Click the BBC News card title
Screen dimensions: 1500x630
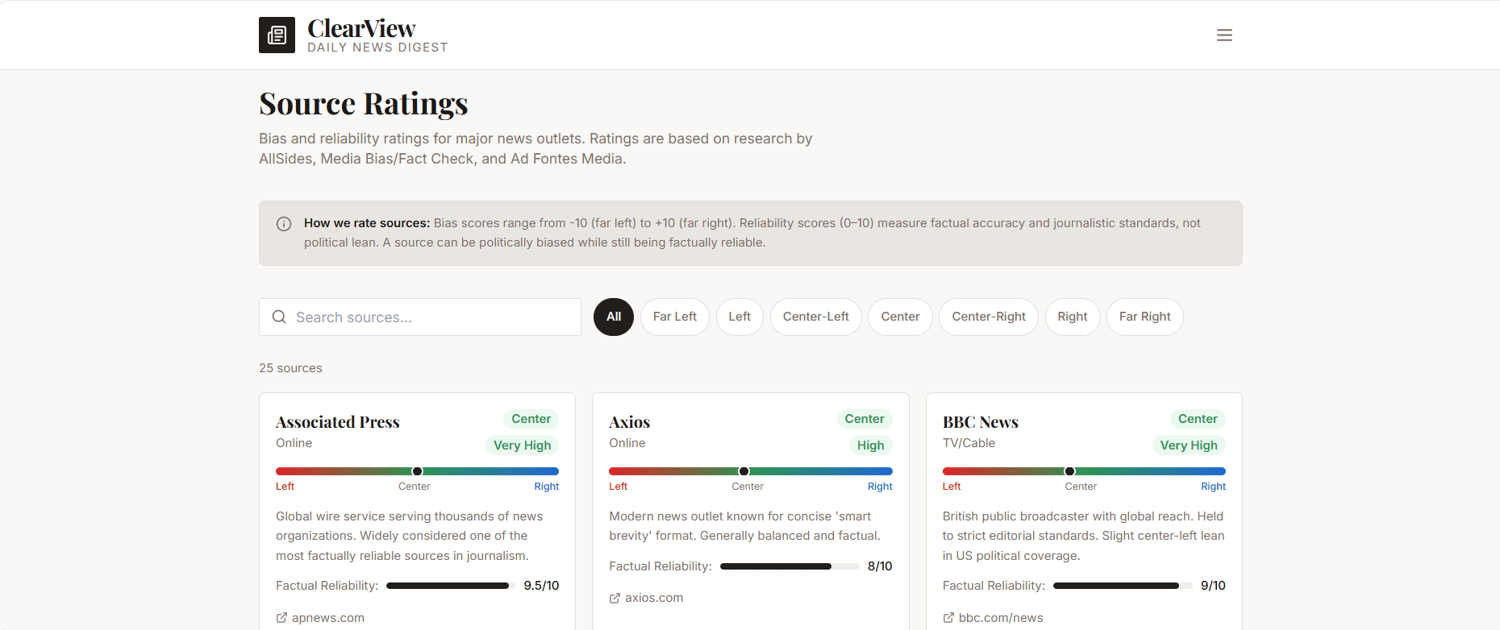click(981, 422)
